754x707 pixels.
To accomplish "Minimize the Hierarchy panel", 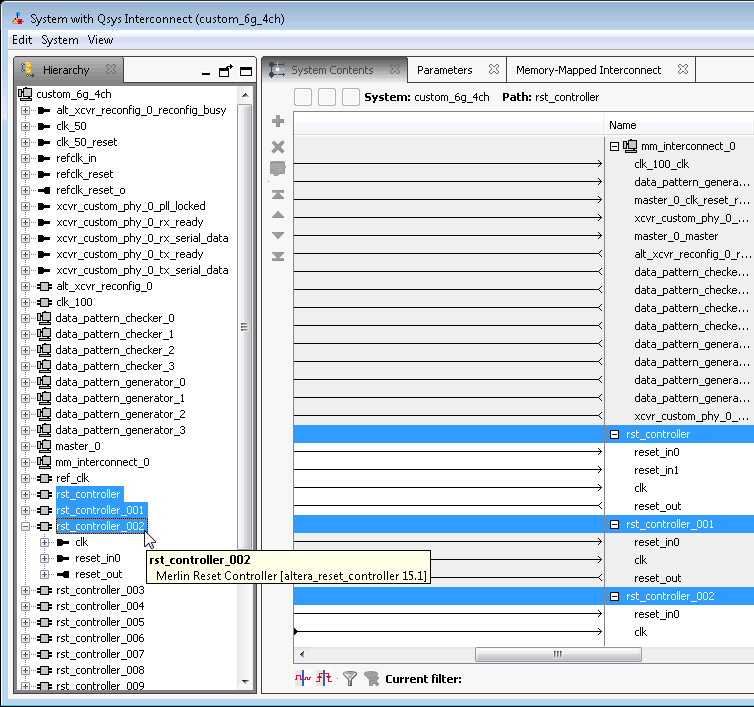I will pos(205,71).
